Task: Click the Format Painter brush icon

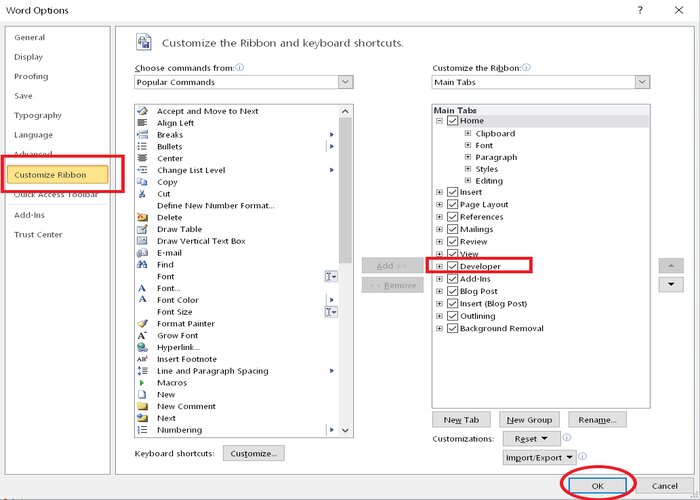Action: [142, 324]
